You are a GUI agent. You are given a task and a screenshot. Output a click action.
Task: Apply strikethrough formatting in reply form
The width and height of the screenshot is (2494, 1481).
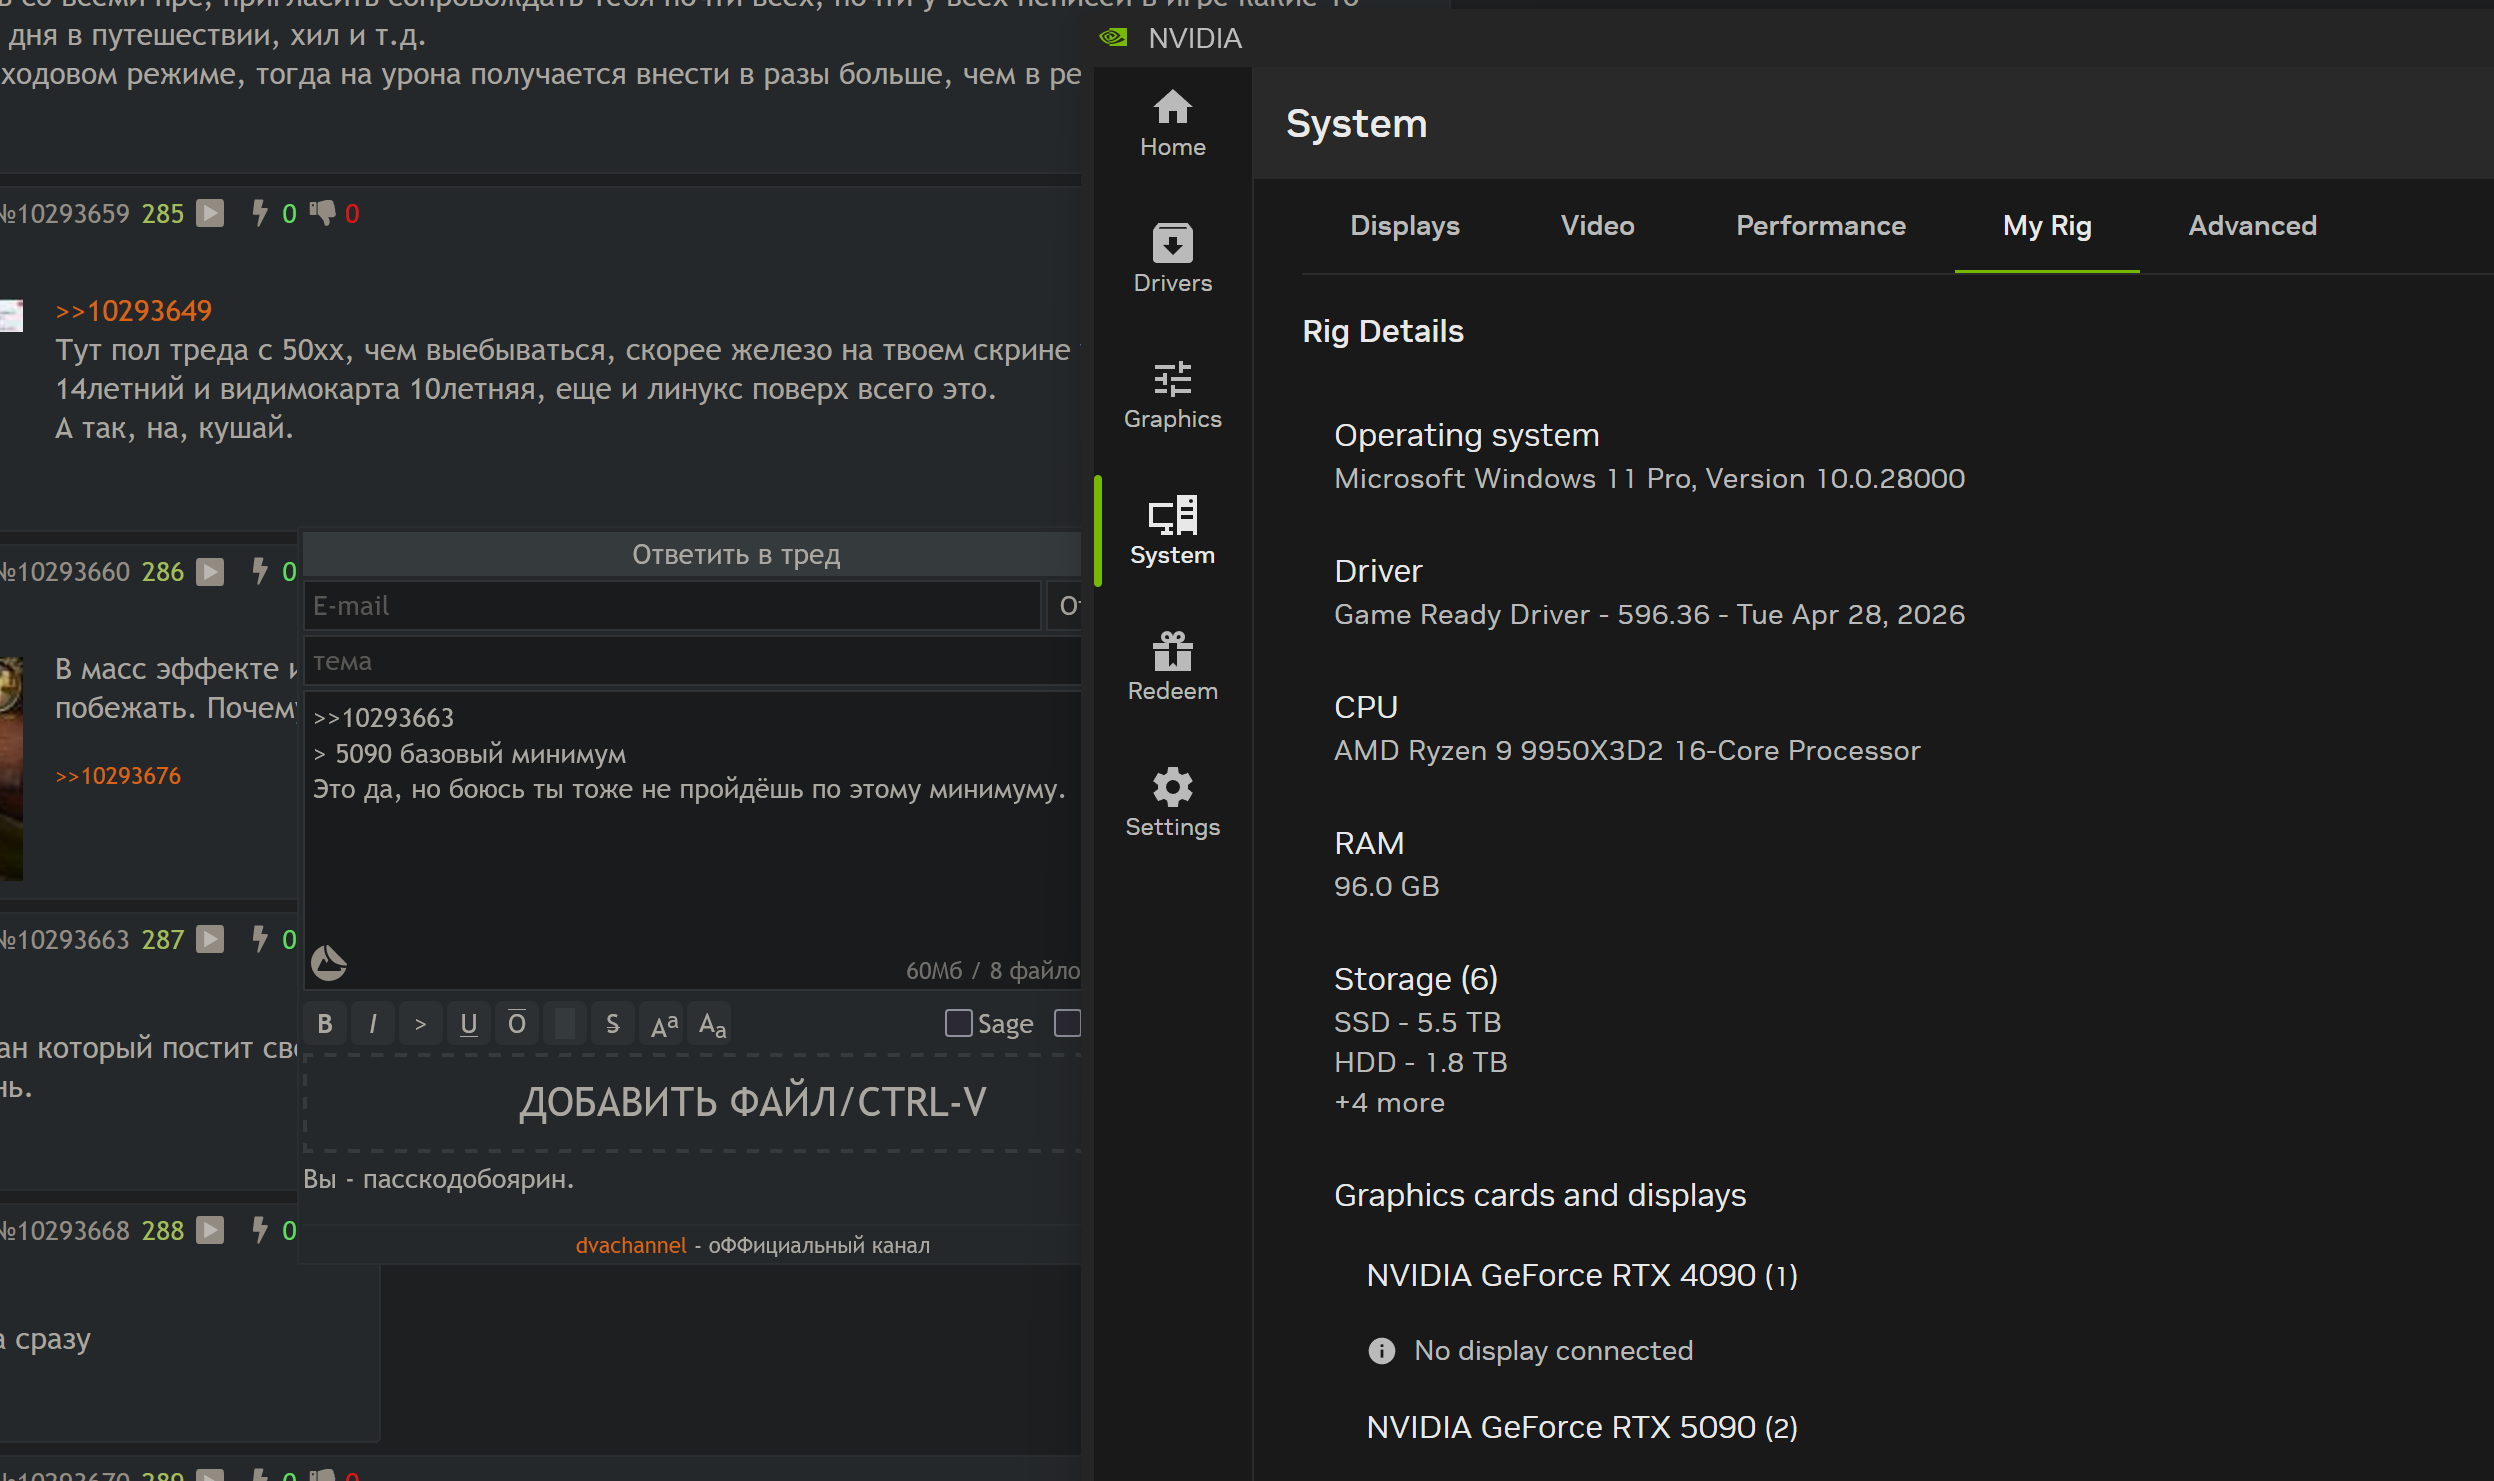pyautogui.click(x=613, y=1024)
